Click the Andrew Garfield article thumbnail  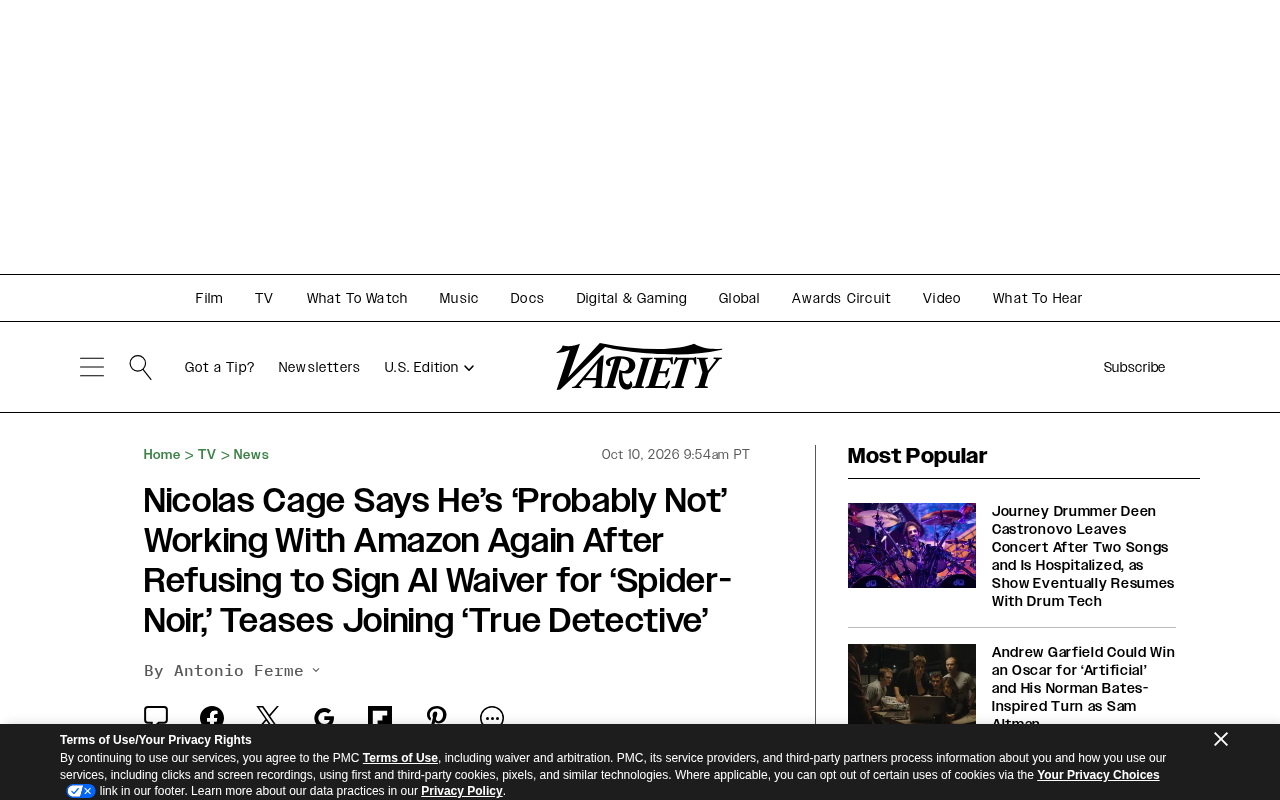pos(912,684)
